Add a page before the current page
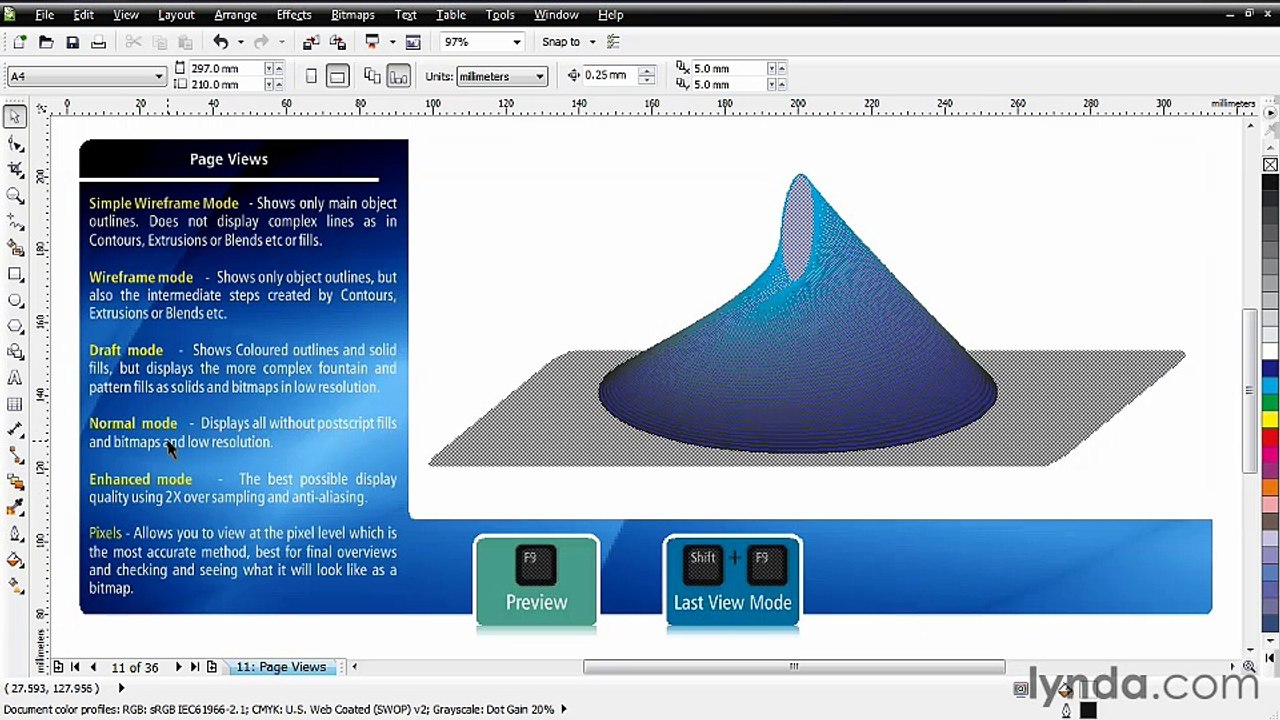 coord(58,667)
